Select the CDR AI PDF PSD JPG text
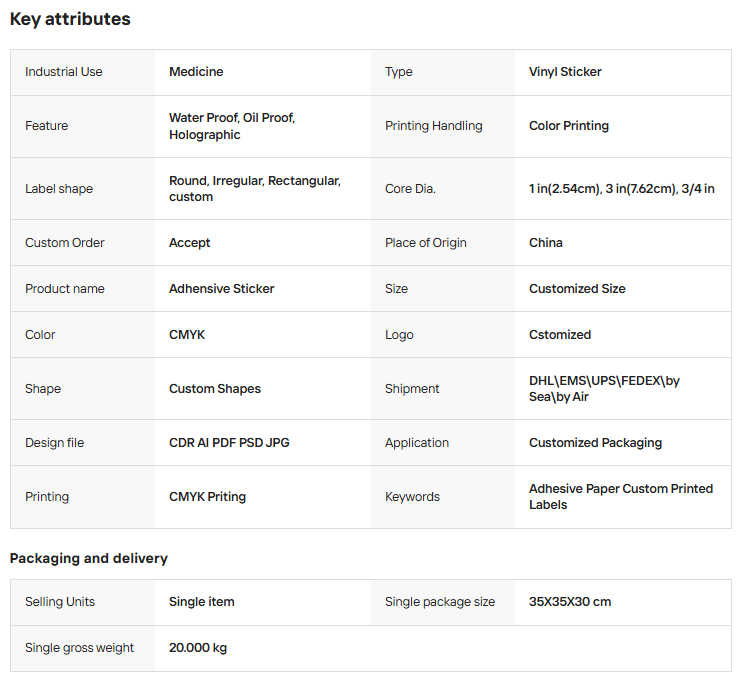The image size is (741, 682). [229, 443]
